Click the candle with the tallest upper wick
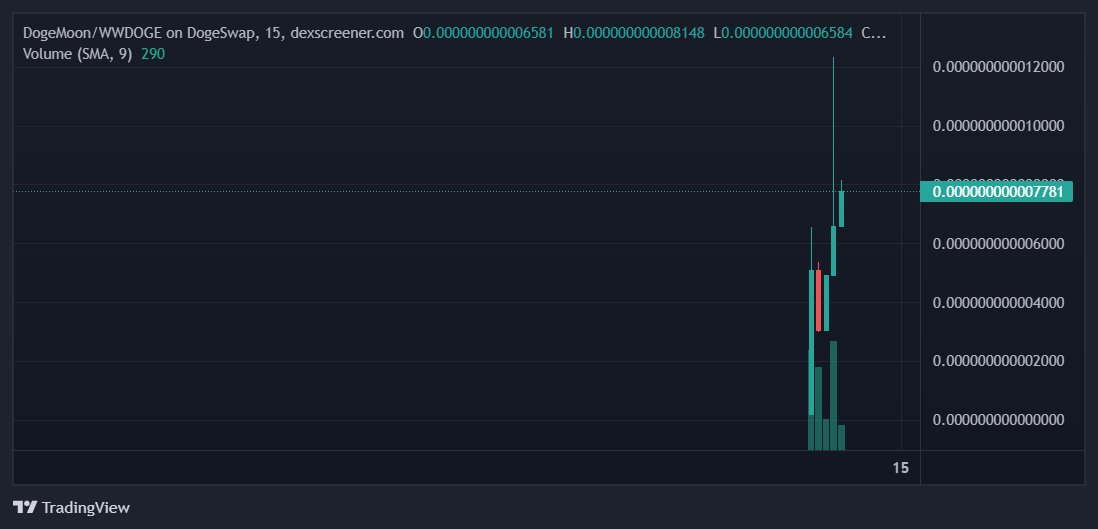The width and height of the screenshot is (1098, 529). pyautogui.click(x=833, y=250)
